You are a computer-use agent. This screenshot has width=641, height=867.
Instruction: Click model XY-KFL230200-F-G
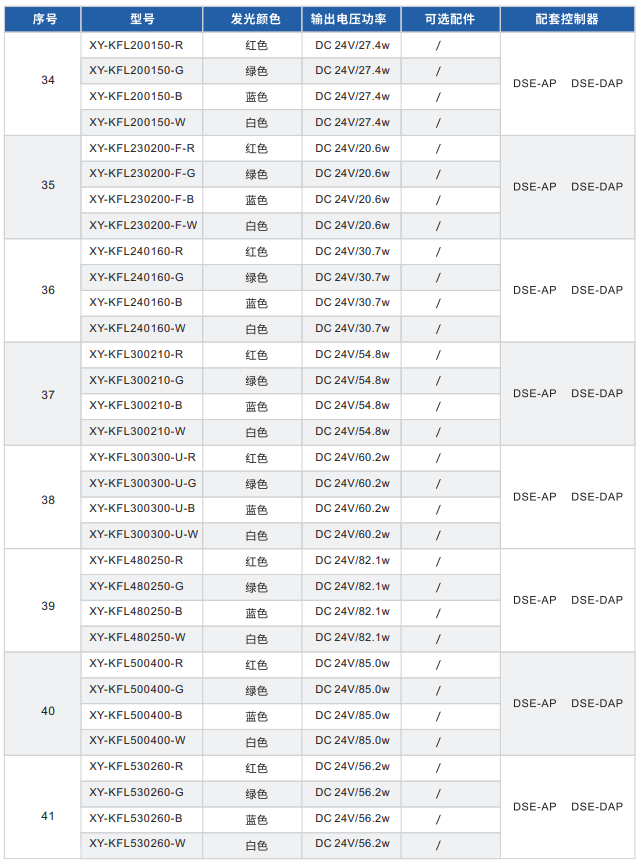pos(142,173)
